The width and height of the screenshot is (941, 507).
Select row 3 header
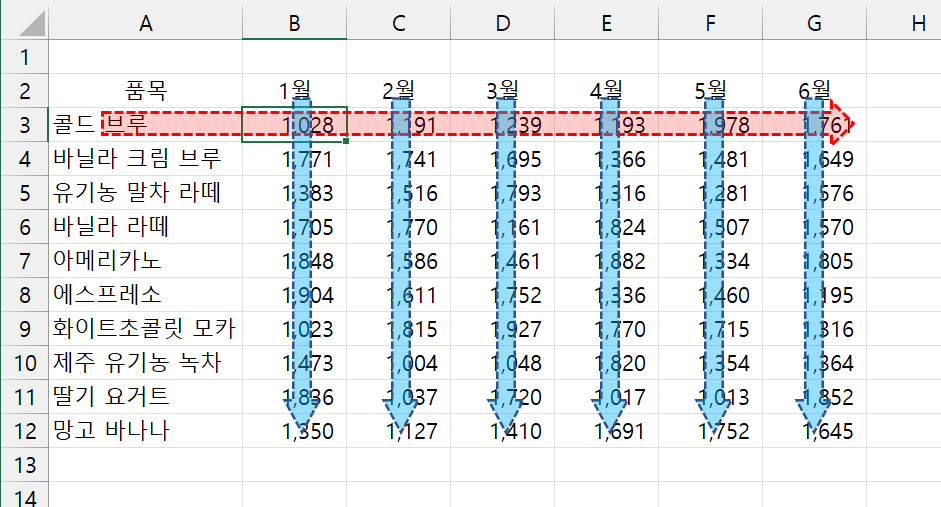point(24,124)
